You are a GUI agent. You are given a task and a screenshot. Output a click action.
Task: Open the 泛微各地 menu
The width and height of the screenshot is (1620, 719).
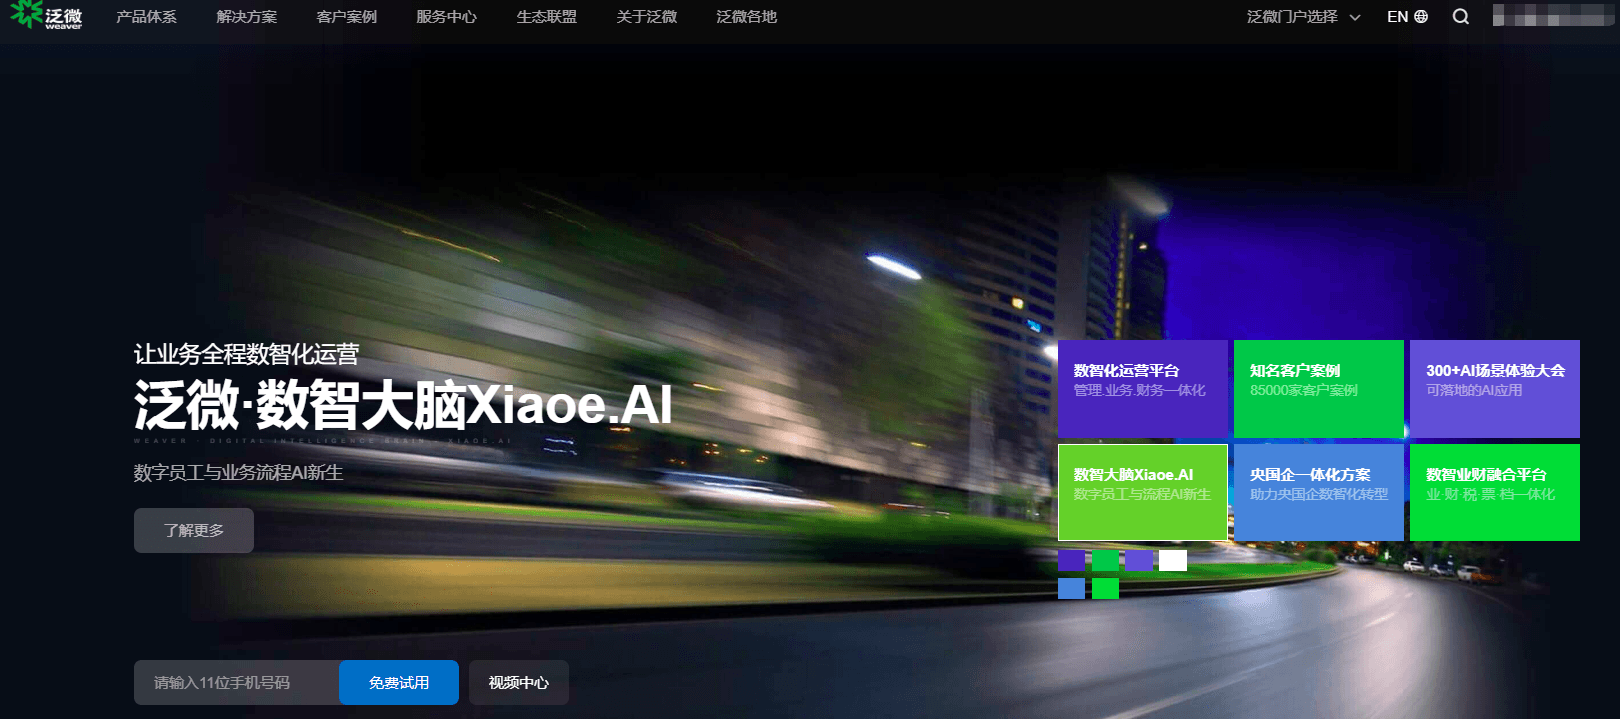click(746, 17)
